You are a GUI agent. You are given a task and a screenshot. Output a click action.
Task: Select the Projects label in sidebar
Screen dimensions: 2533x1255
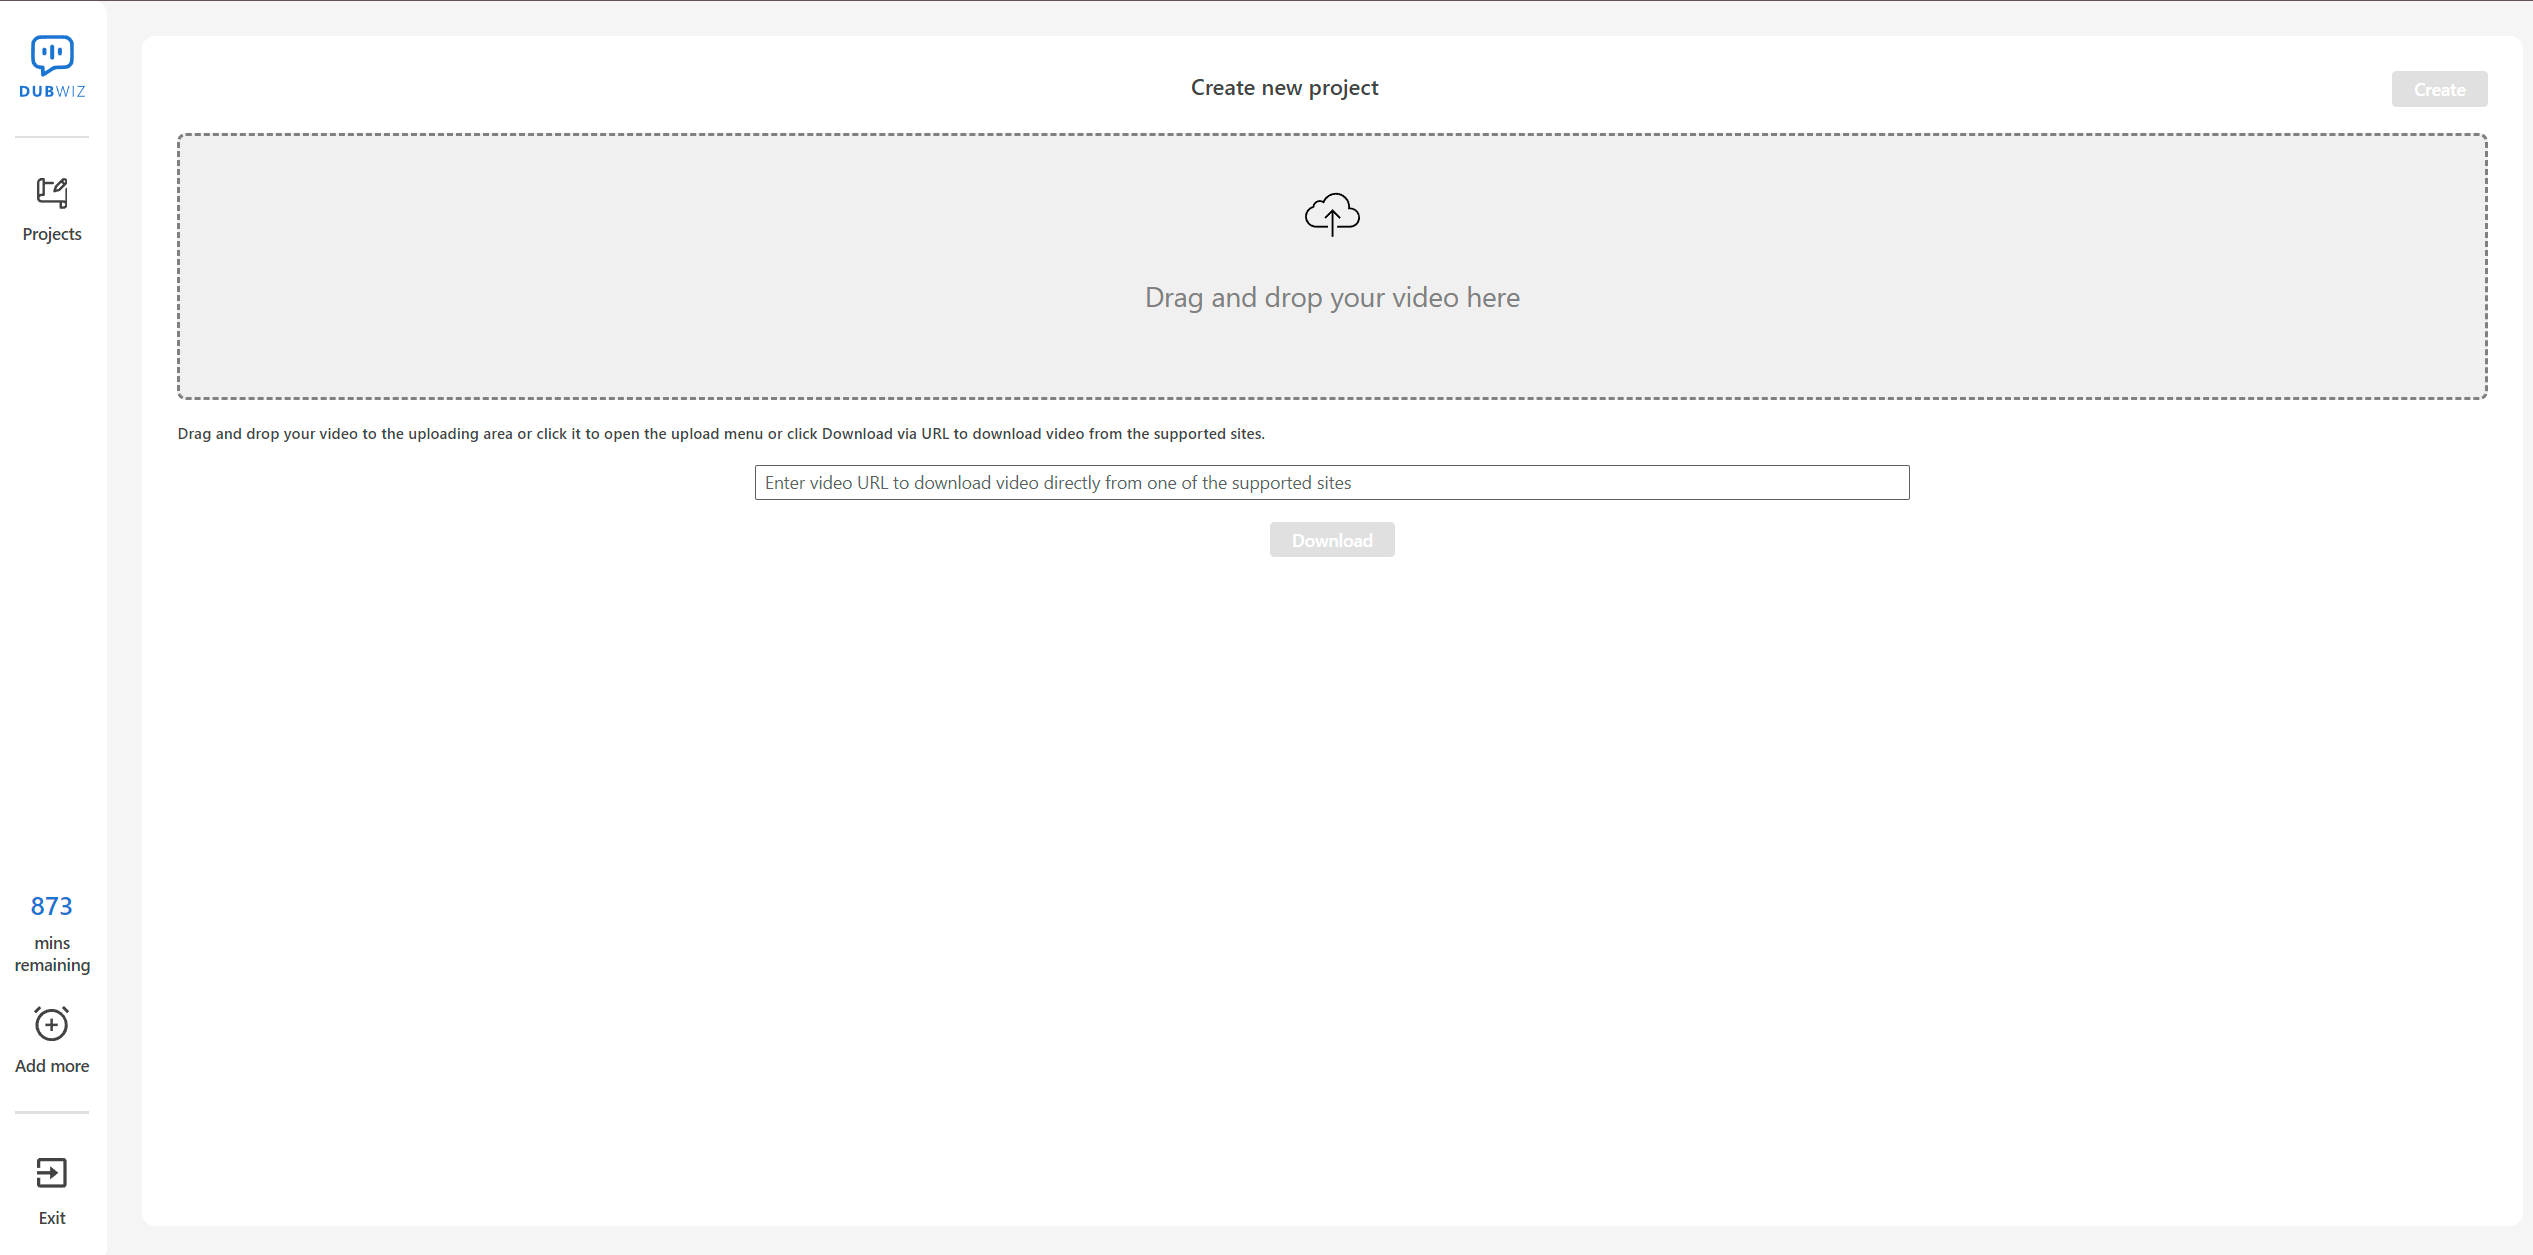point(52,234)
